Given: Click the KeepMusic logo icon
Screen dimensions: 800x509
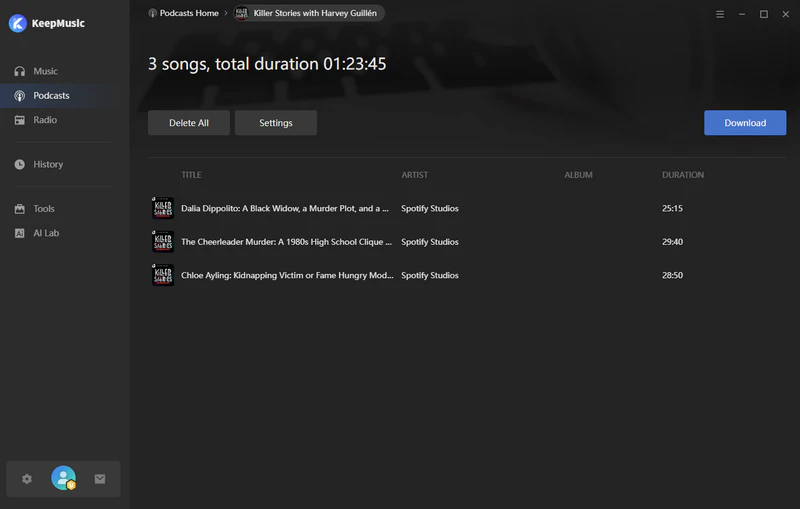Looking at the screenshot, I should coord(17,23).
